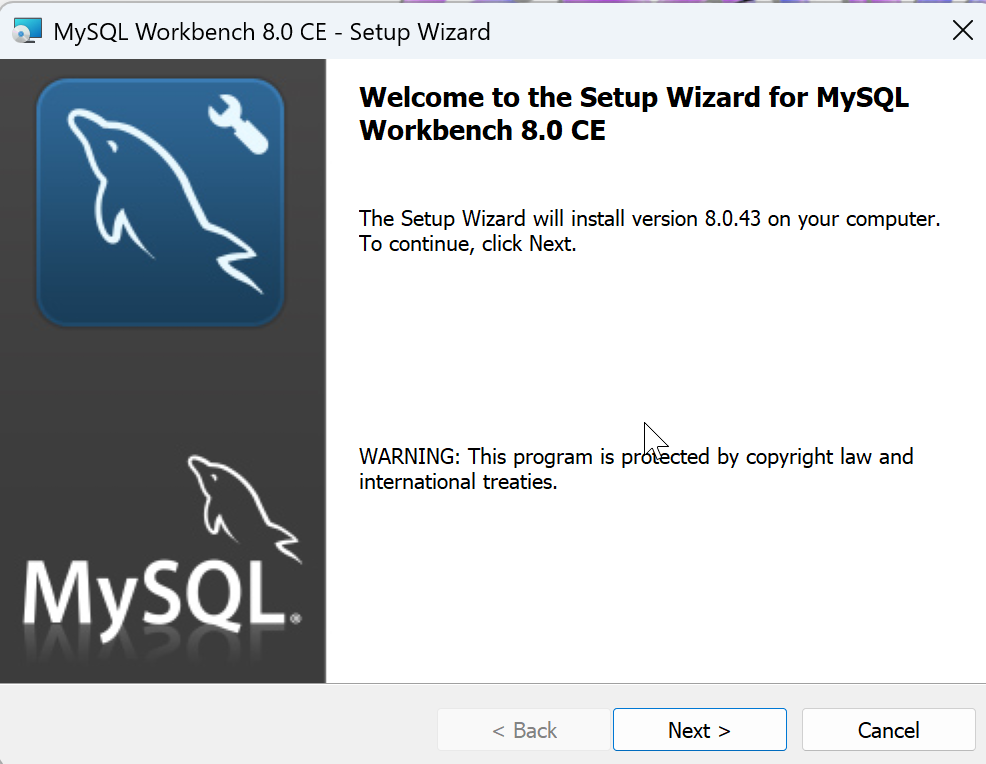Click the greyed-out < Back button
This screenshot has width=986, height=764.
(524, 731)
